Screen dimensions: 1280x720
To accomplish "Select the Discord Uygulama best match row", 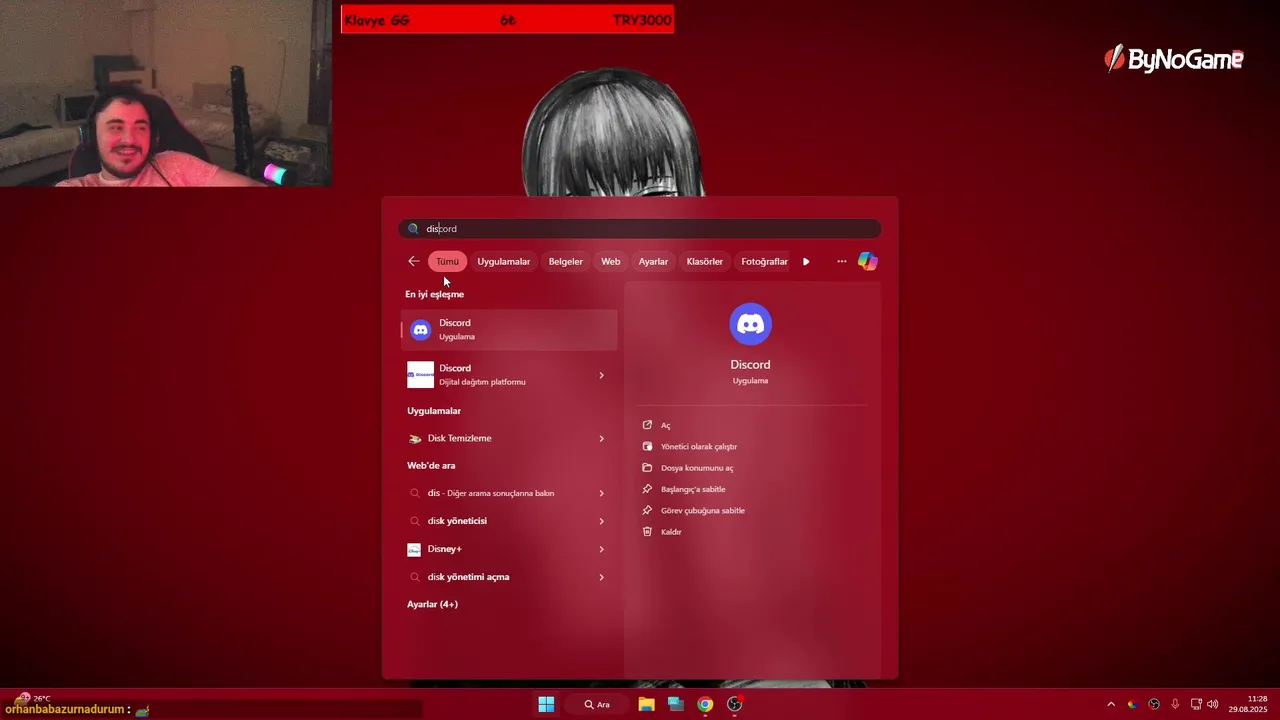I will (x=509, y=330).
